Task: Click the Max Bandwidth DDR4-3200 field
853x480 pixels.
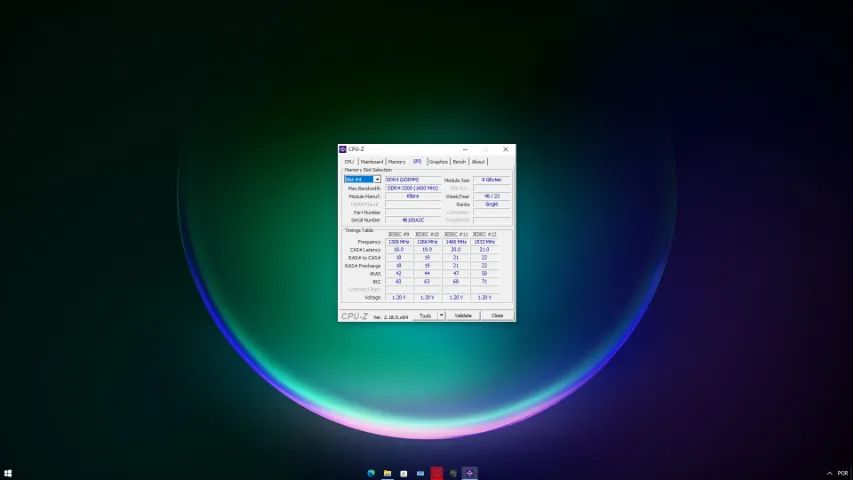Action: (x=413, y=188)
